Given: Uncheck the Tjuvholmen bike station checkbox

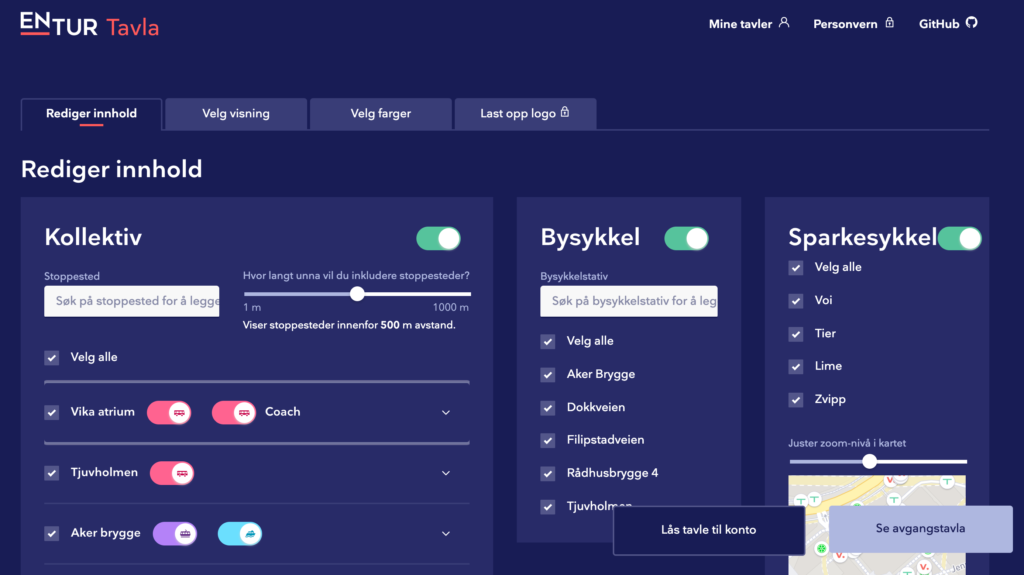Looking at the screenshot, I should point(548,507).
